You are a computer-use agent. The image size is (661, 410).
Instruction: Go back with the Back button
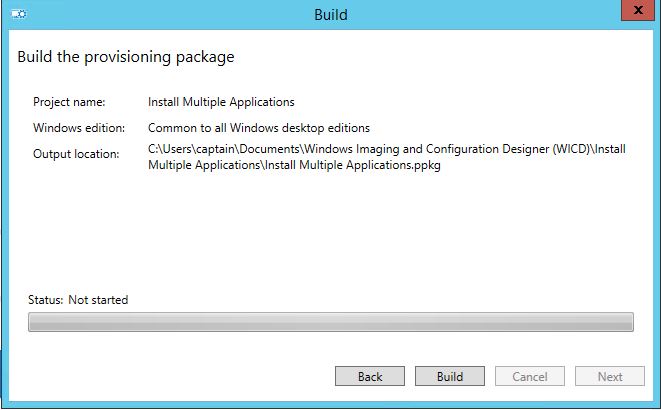(370, 376)
